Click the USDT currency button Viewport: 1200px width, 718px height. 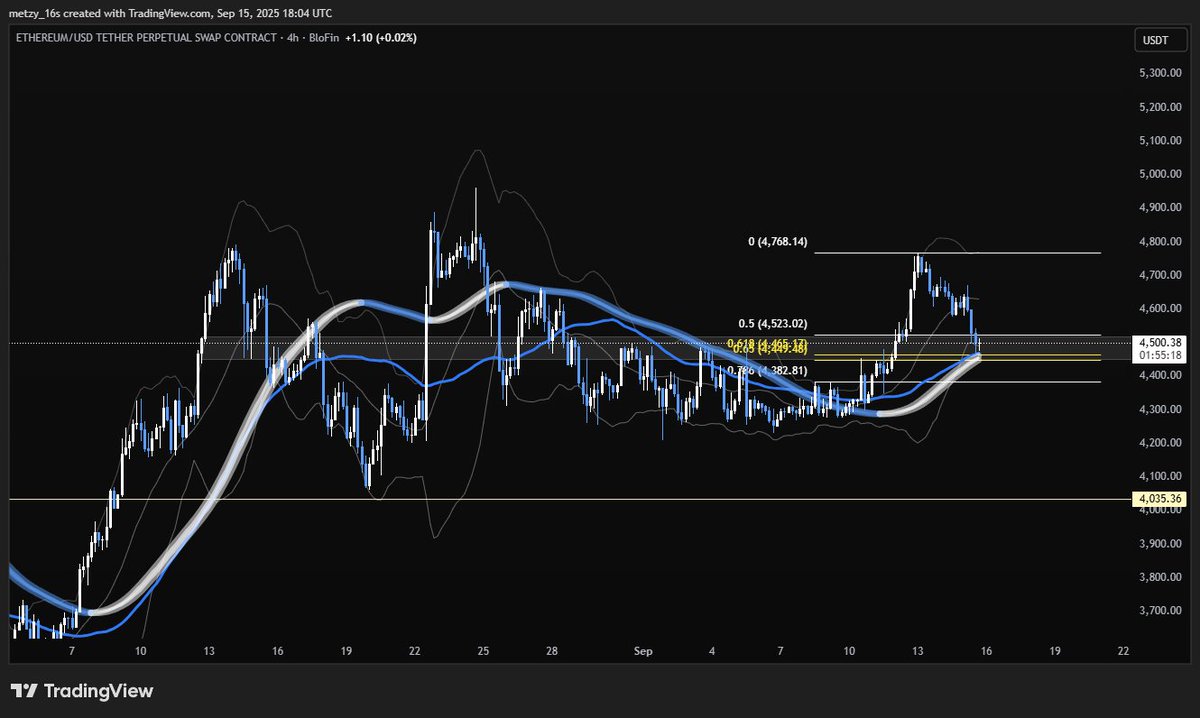click(x=1160, y=40)
